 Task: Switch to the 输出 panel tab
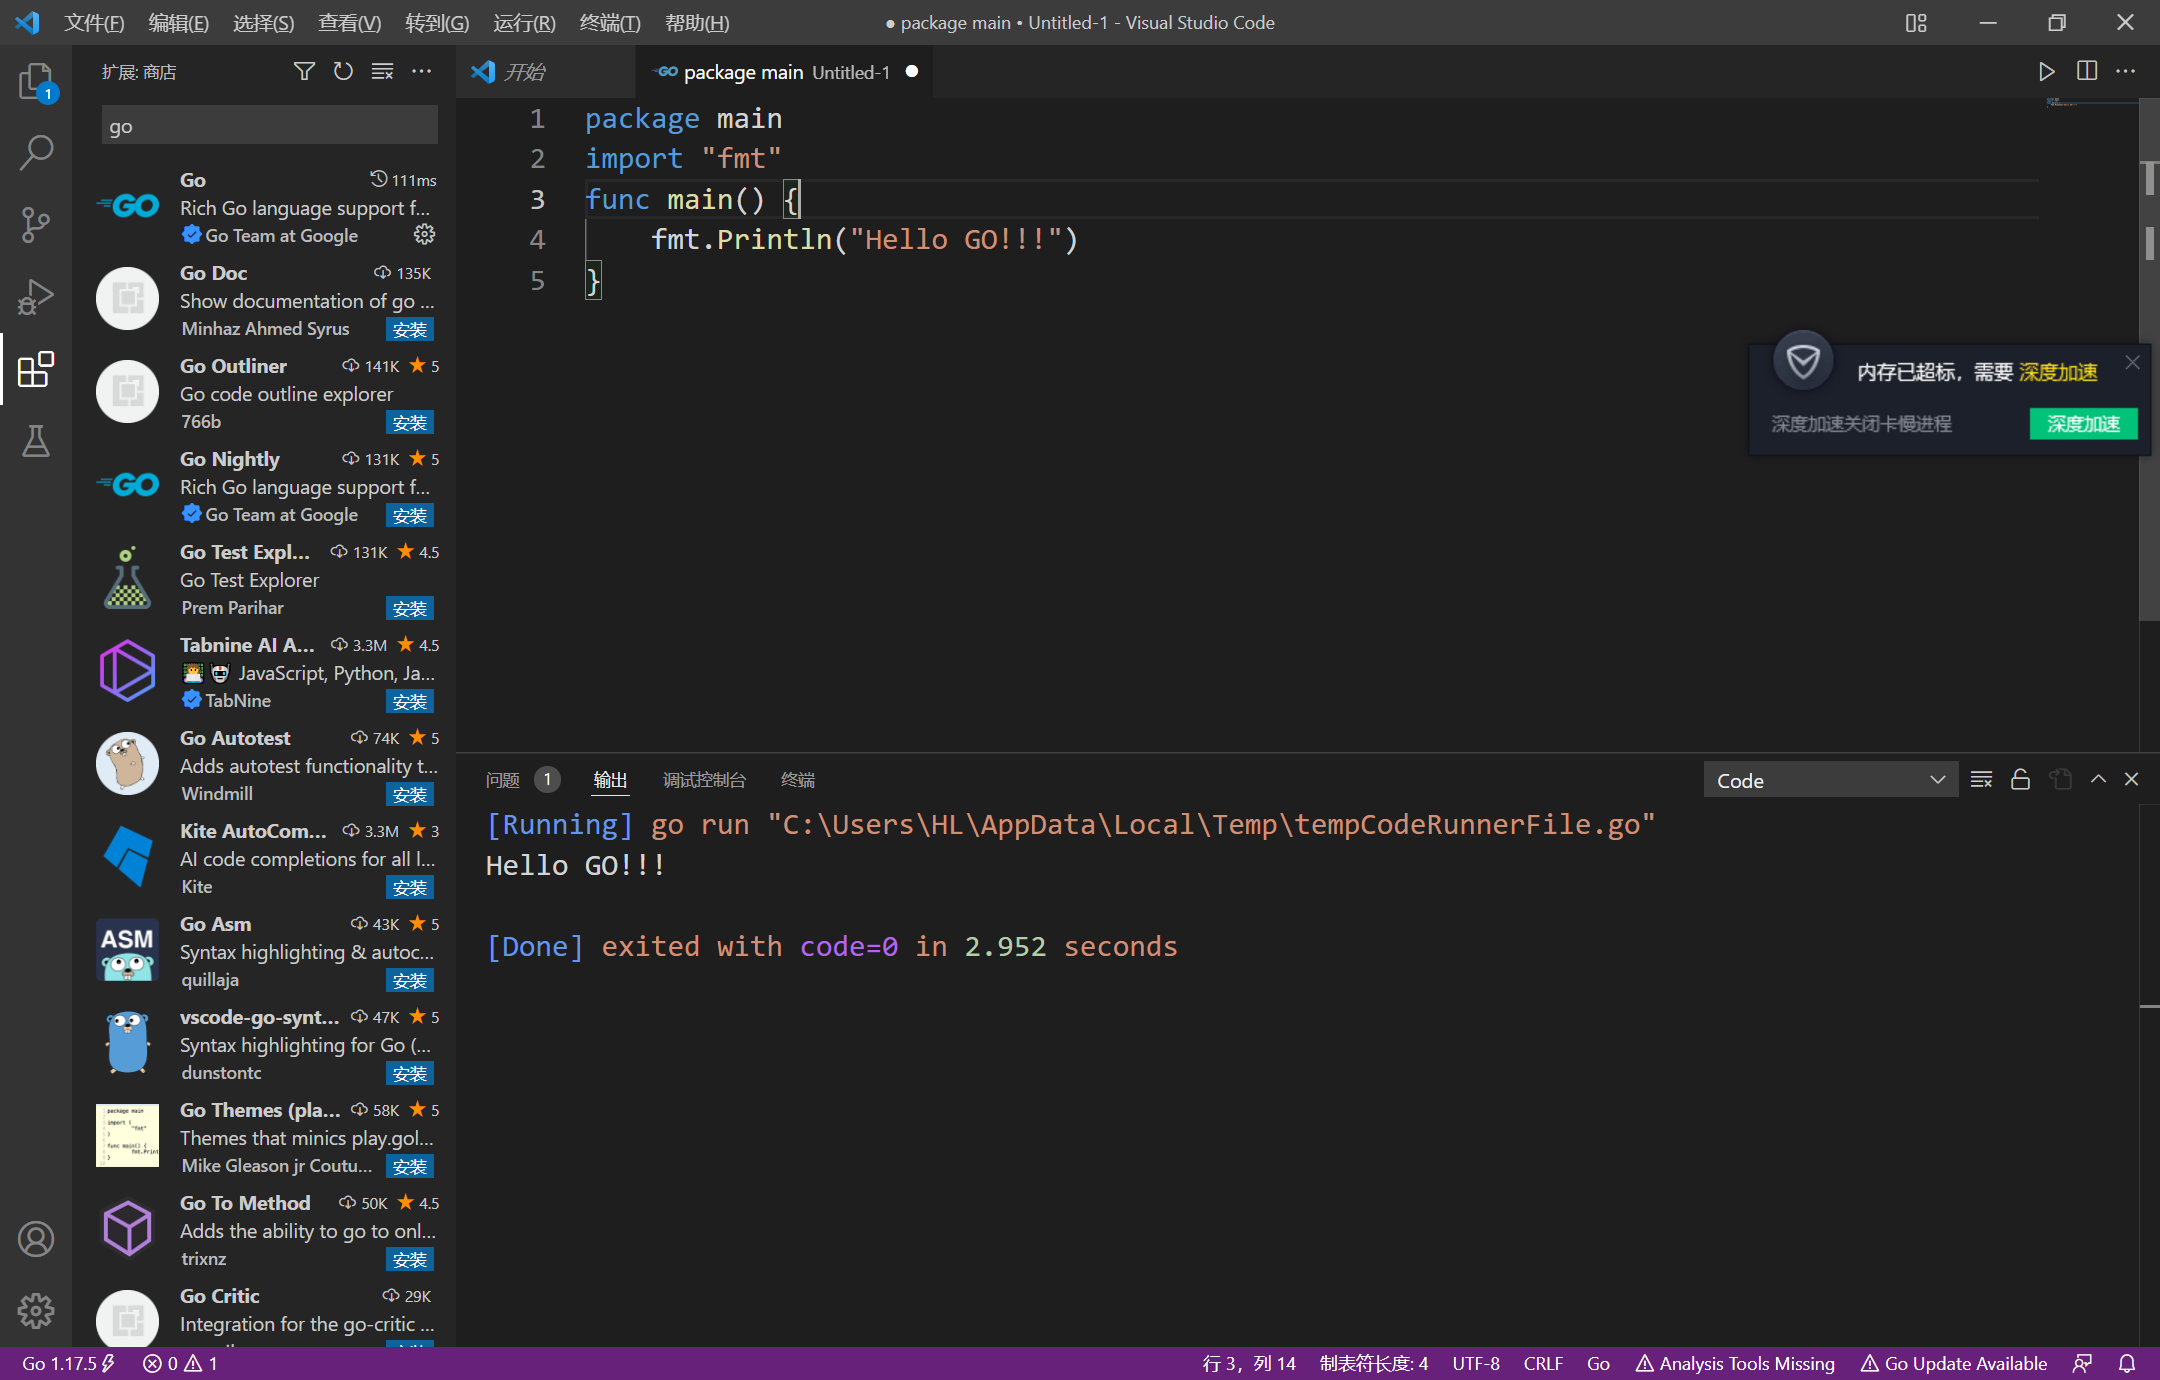(x=610, y=780)
